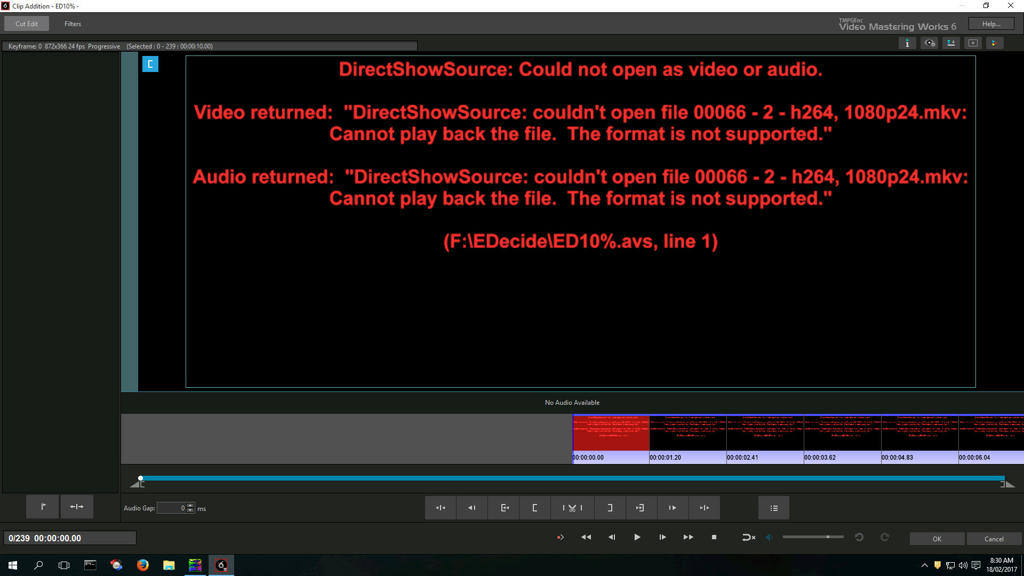Set the end point bracket
The width and height of the screenshot is (1024, 576).
[609, 508]
